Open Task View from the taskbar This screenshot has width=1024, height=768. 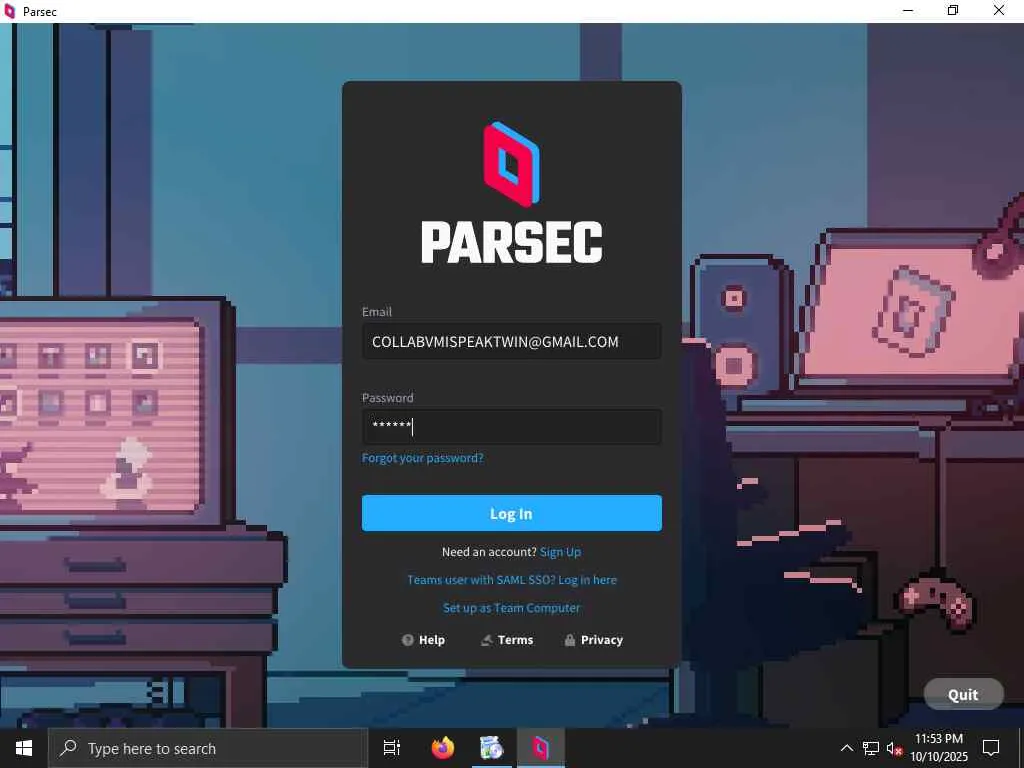[392, 748]
